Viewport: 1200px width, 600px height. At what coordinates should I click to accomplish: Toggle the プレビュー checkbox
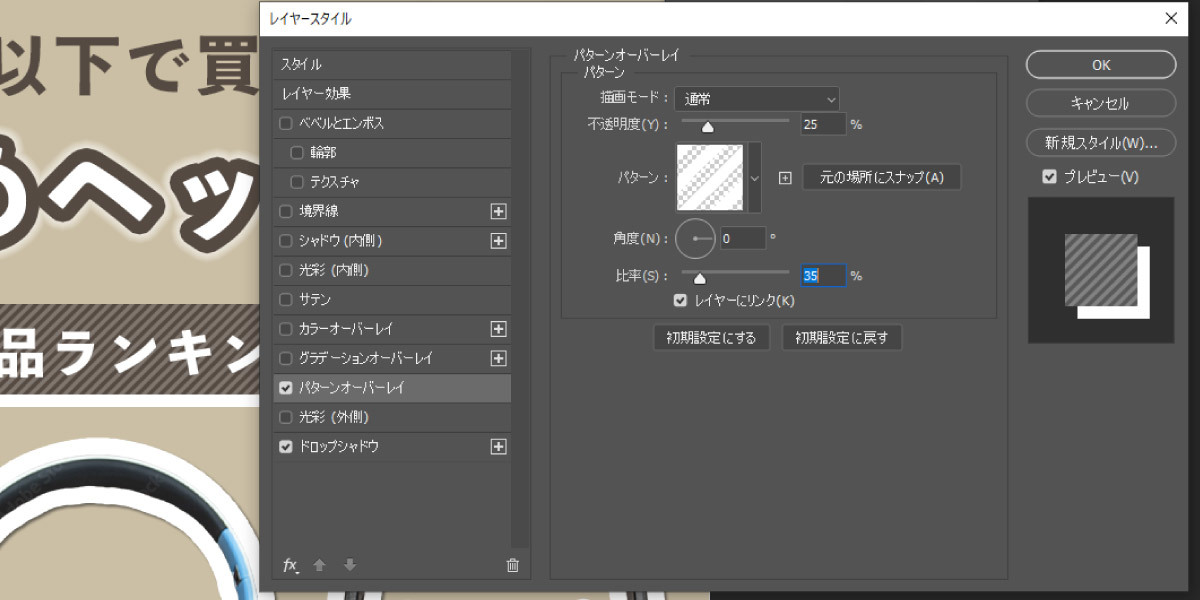tap(1049, 177)
